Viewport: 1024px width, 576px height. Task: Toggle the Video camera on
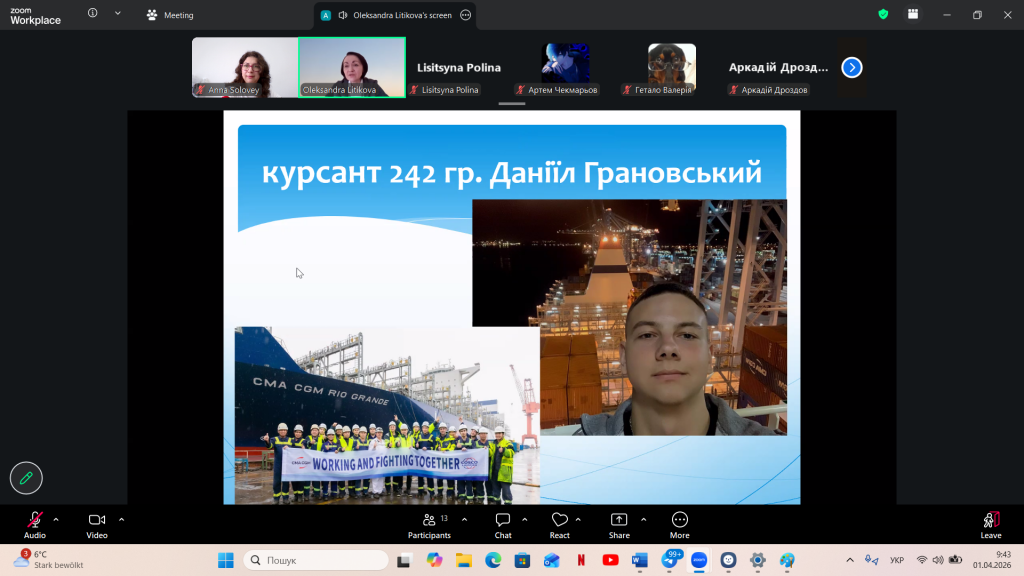[x=97, y=521]
